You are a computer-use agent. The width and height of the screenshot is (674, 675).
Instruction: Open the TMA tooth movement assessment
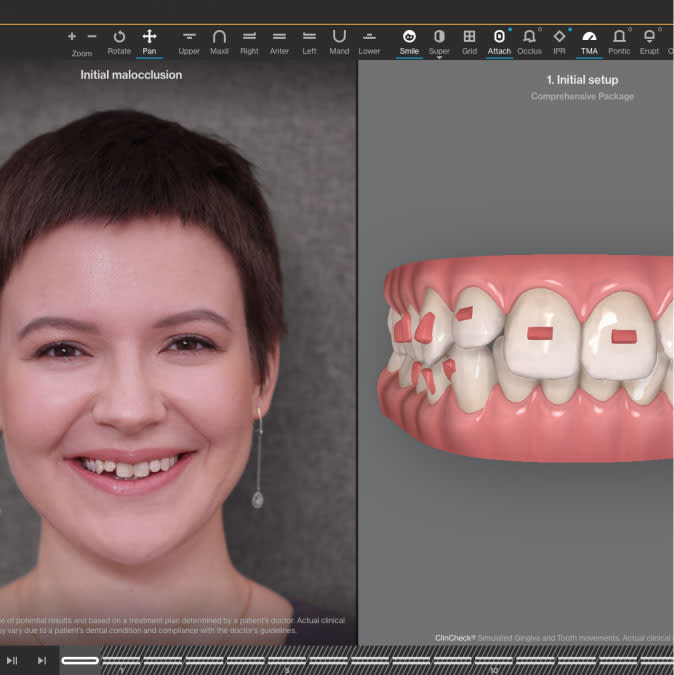(x=589, y=37)
